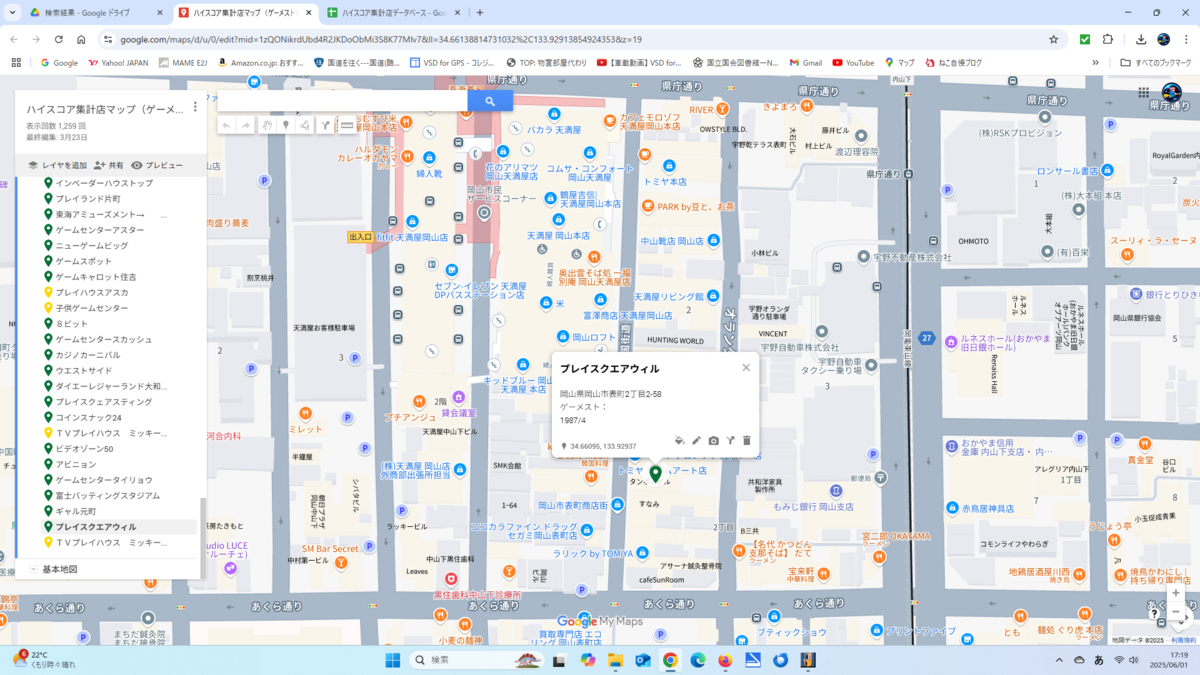Viewport: 1200px width, 675px height.
Task: Switch to the 検索結果 Google ドライブ tab
Action: tap(95, 13)
